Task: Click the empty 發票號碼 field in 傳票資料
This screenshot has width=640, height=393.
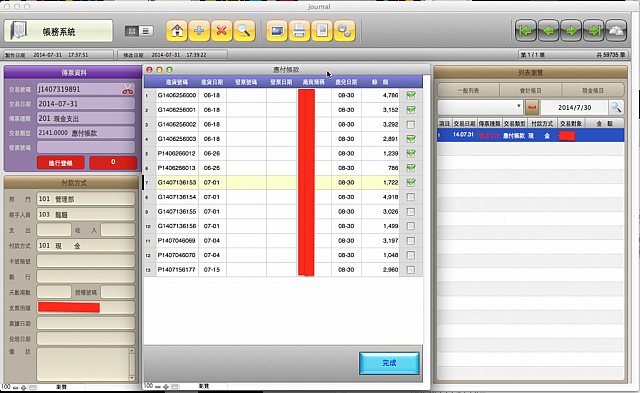Action: (x=86, y=147)
